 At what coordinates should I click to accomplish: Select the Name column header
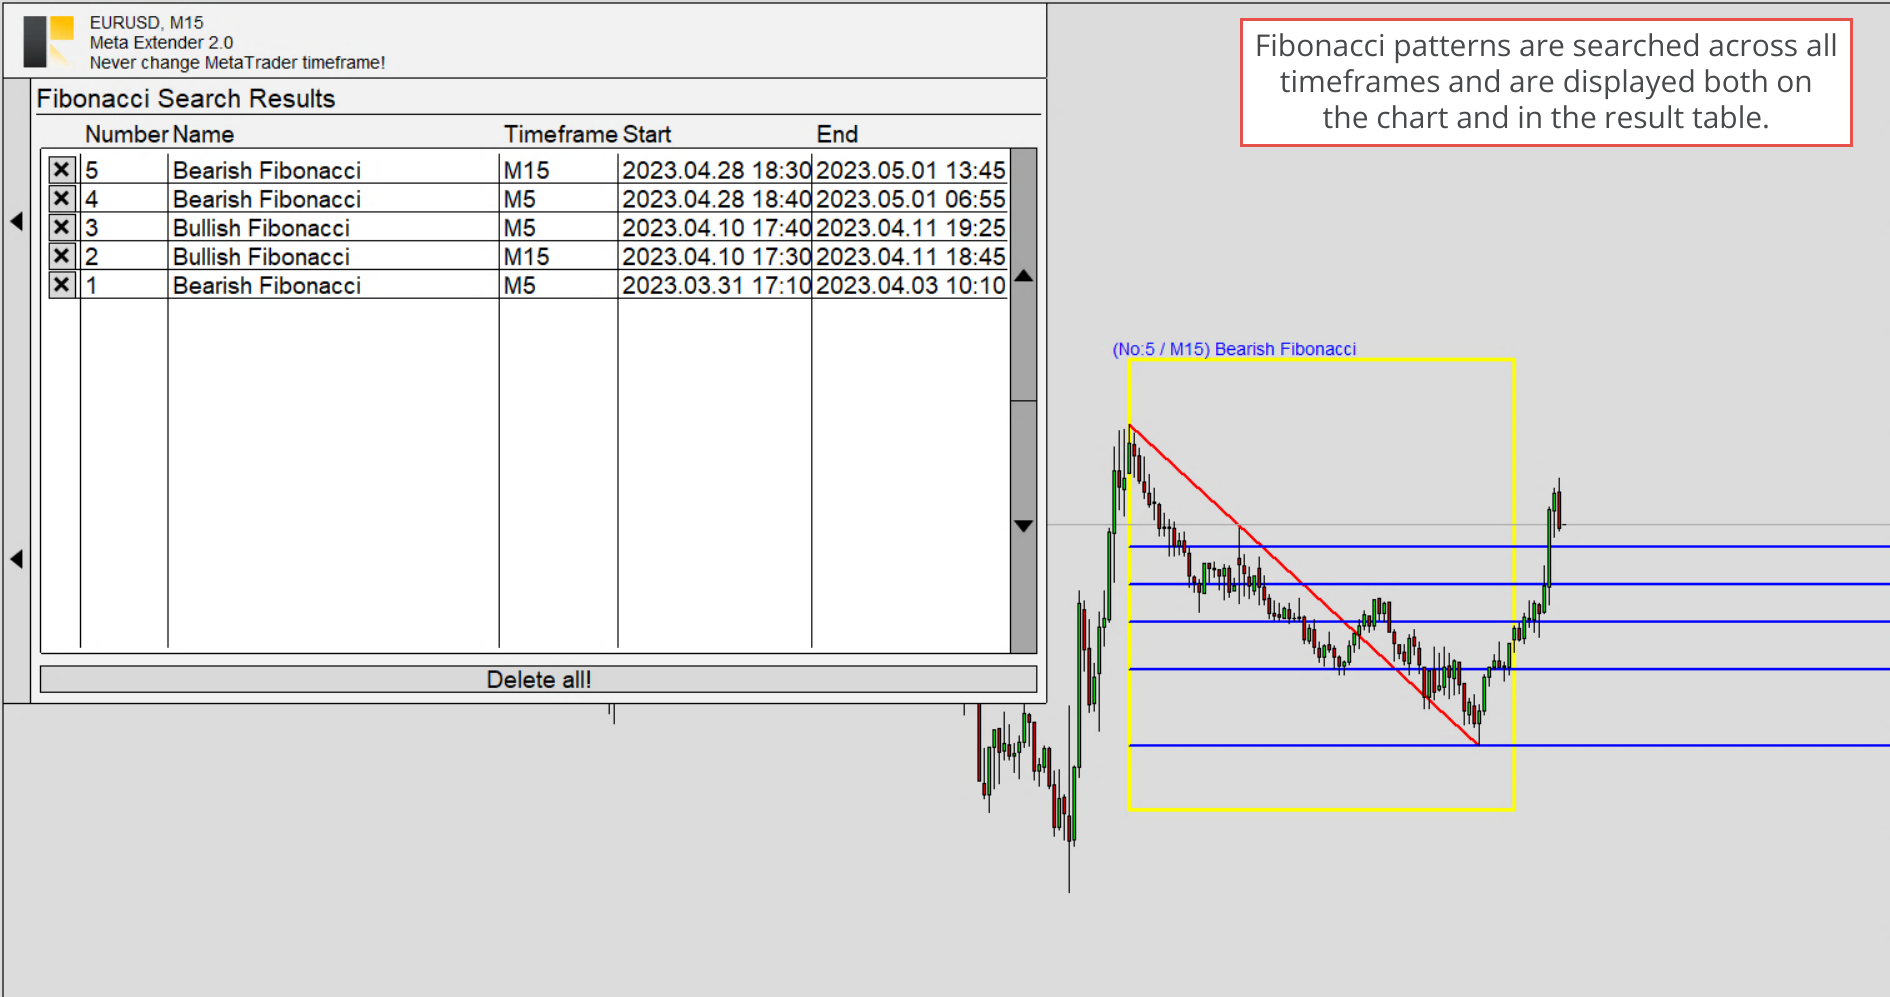[x=203, y=134]
